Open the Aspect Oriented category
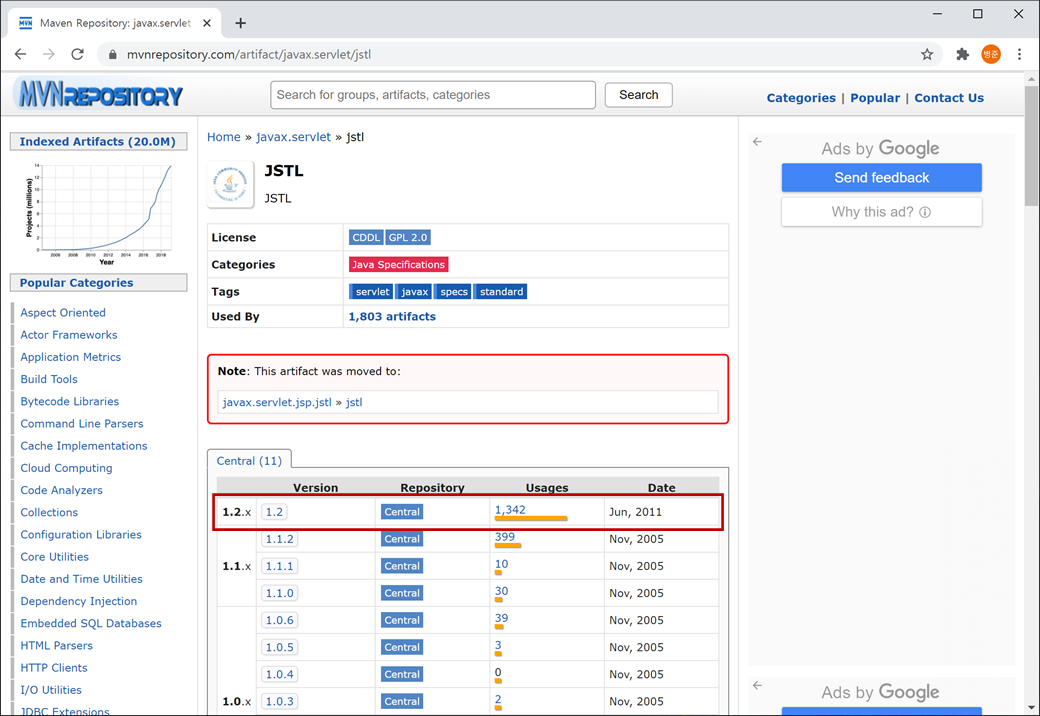Viewport: 1040px width, 716px height. 63,313
